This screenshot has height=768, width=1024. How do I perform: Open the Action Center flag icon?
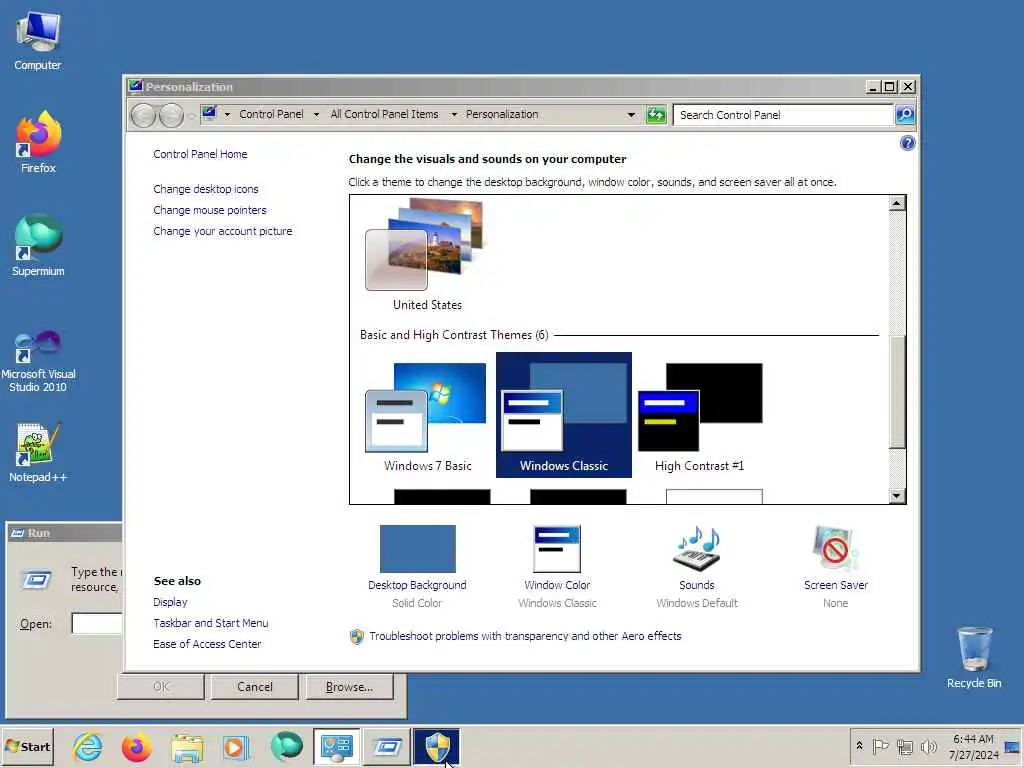point(880,746)
